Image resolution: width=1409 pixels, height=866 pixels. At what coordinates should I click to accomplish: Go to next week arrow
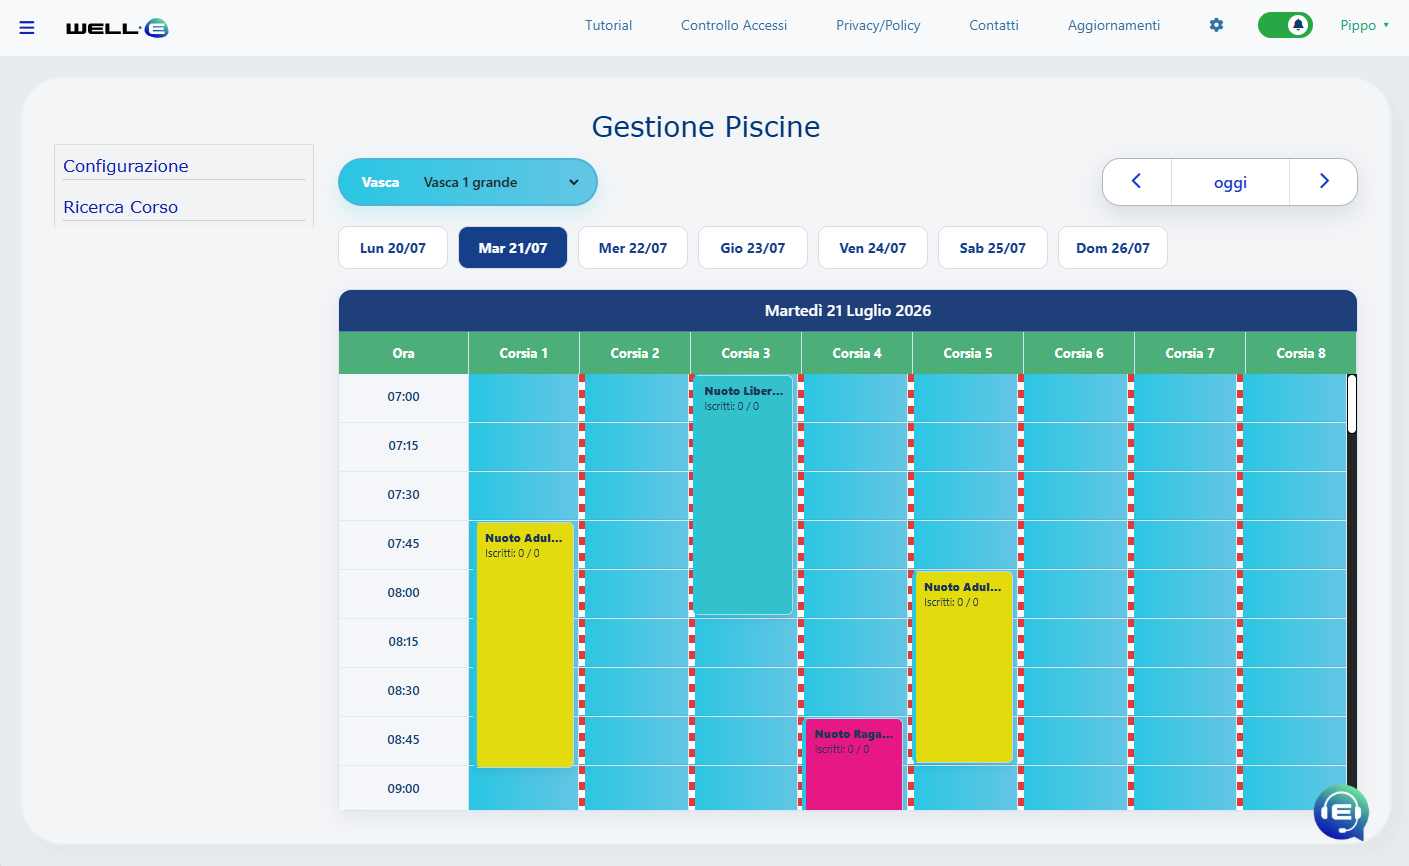(1324, 182)
